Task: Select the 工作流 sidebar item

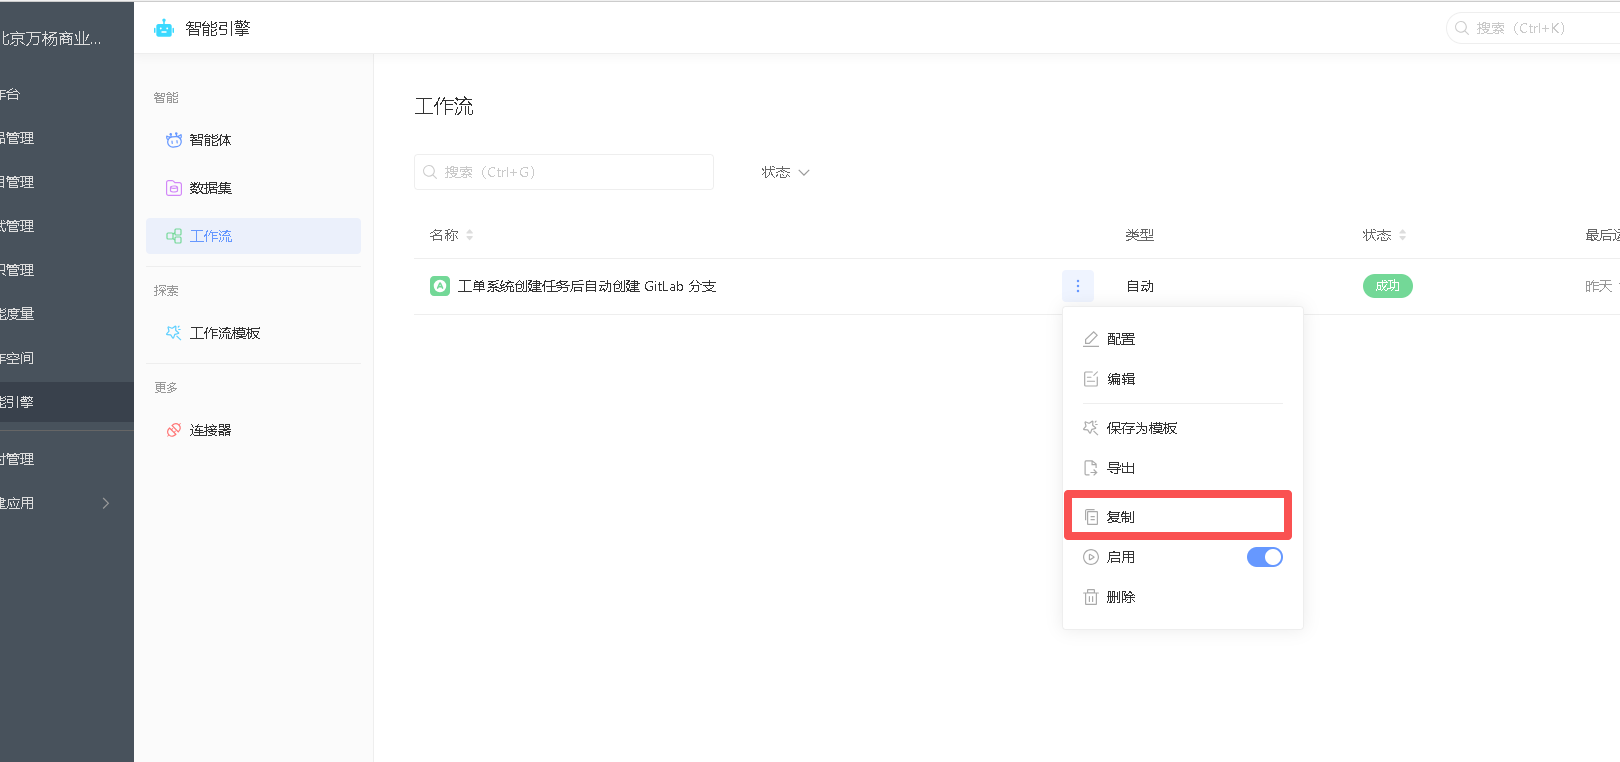Action: (x=253, y=236)
